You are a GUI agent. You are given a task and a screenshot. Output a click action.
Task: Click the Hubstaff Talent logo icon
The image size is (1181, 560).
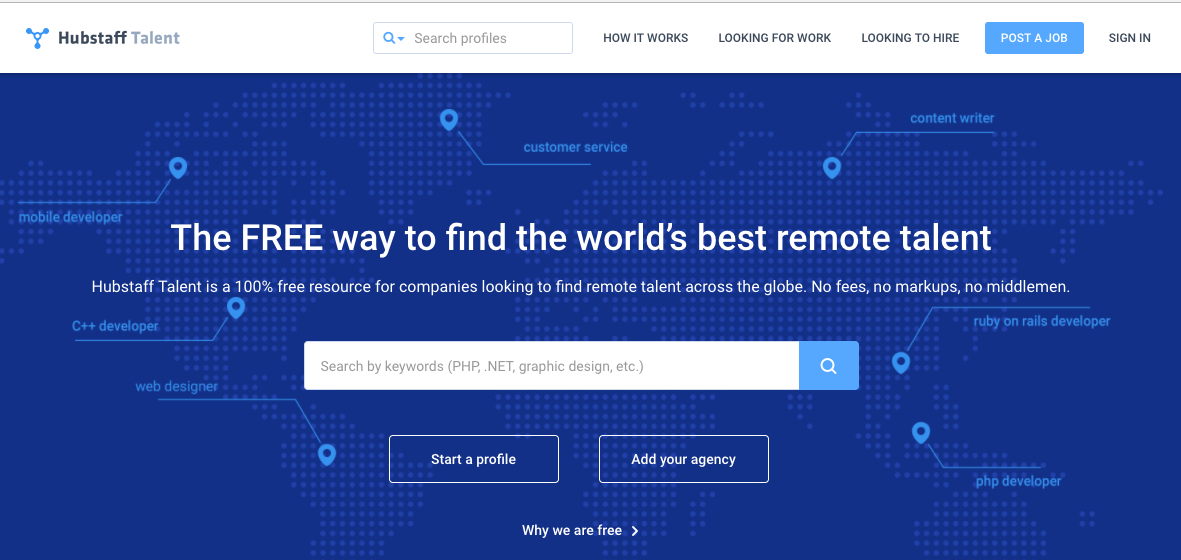tap(38, 38)
